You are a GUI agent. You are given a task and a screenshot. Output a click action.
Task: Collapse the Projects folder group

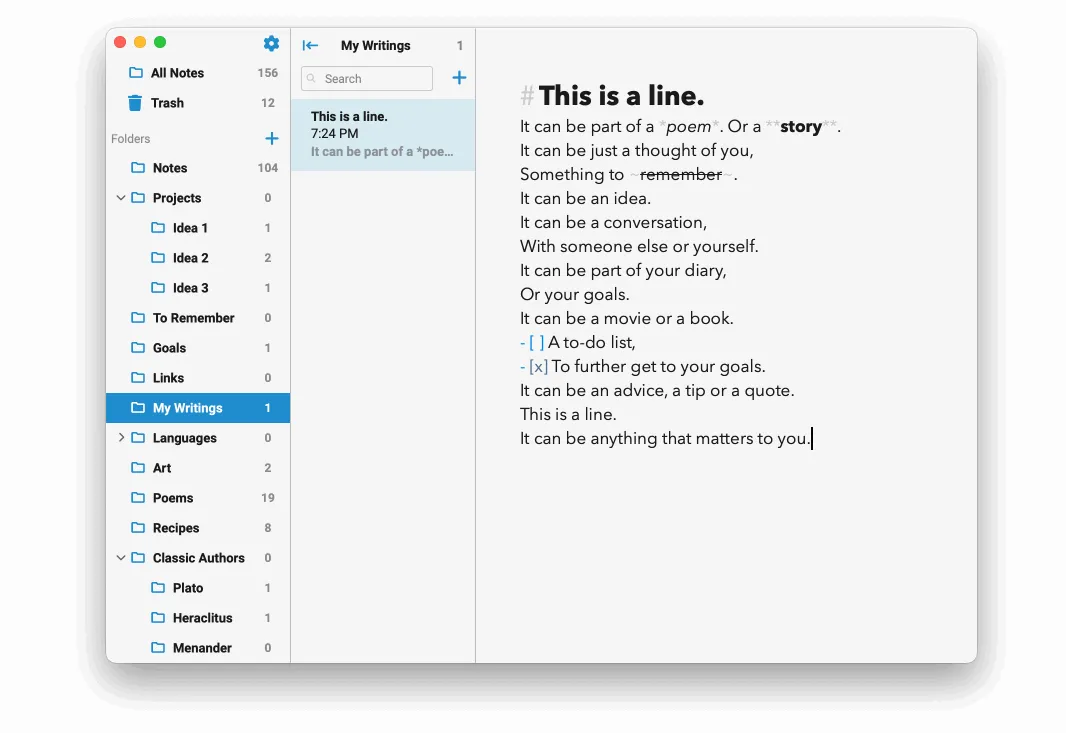tap(121, 198)
